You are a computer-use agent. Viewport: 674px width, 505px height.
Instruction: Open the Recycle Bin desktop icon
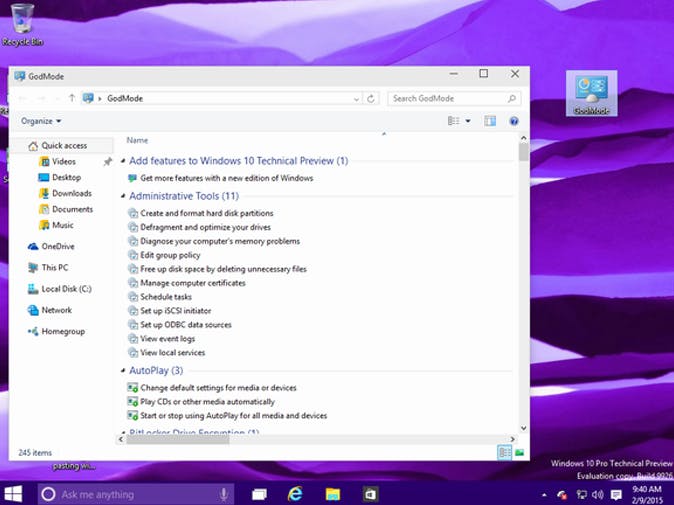tap(22, 24)
